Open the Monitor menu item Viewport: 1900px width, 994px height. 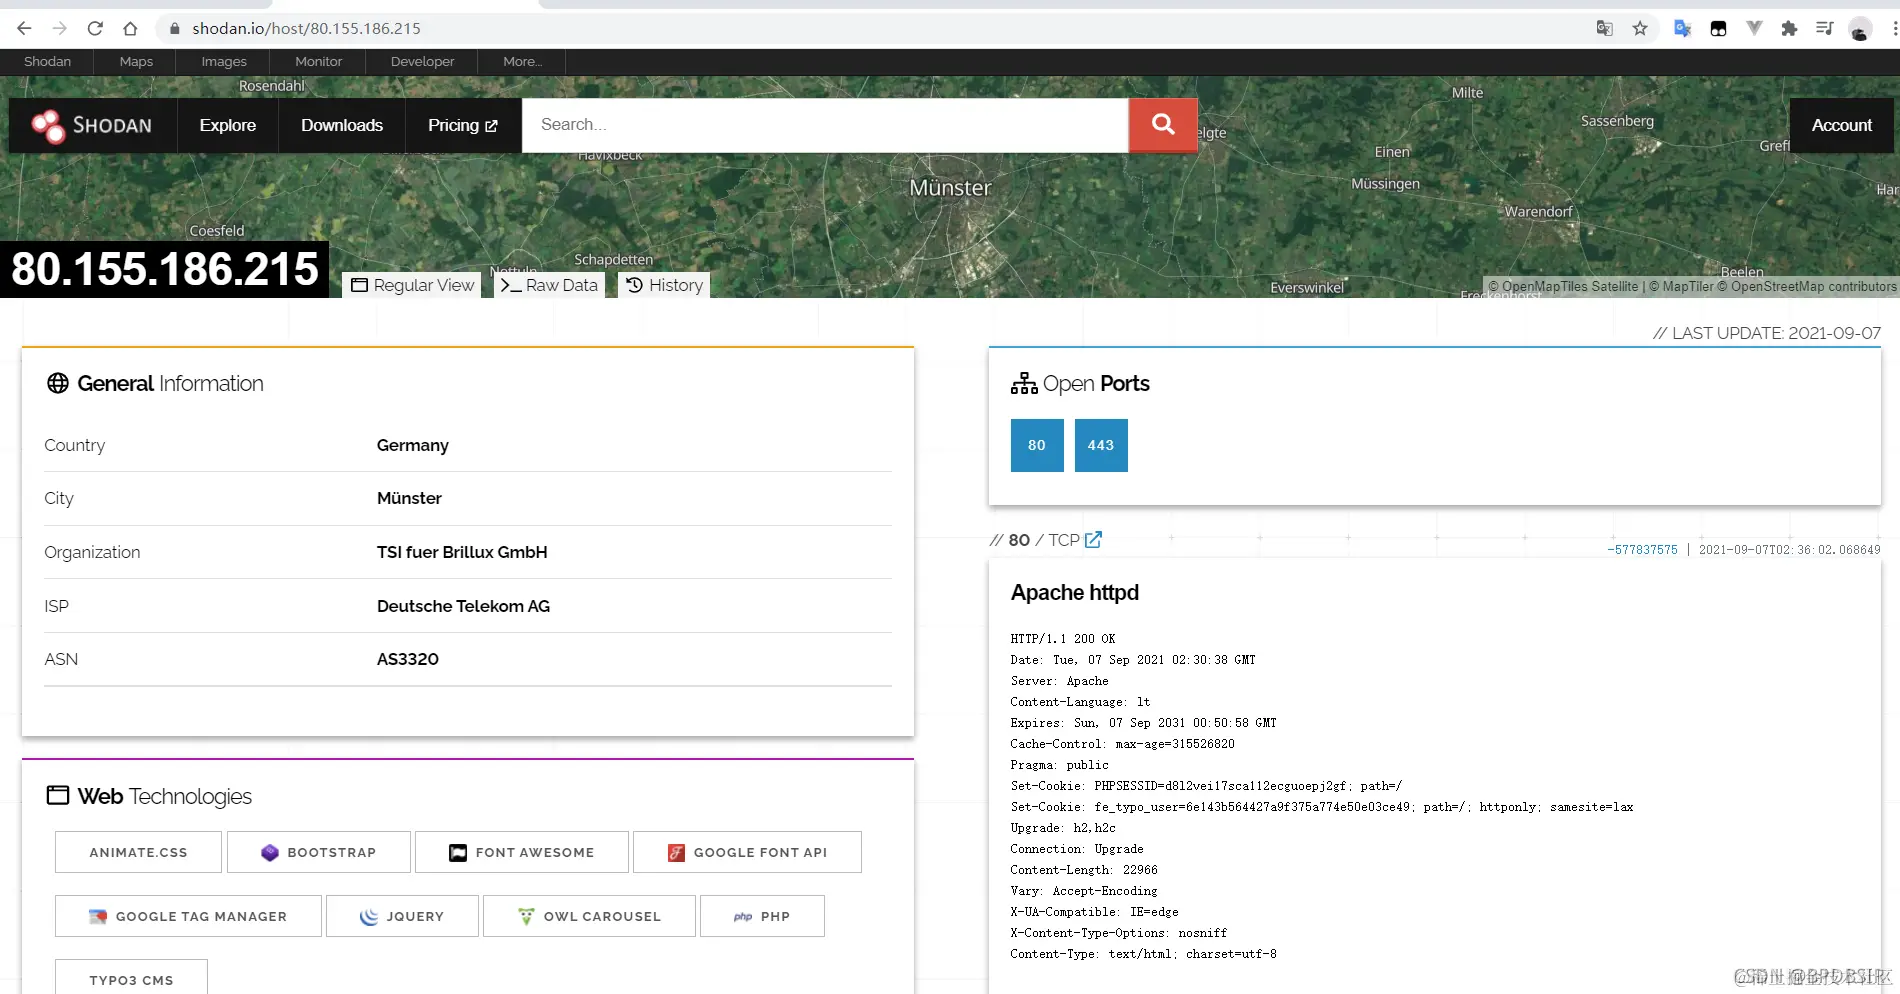coord(319,61)
